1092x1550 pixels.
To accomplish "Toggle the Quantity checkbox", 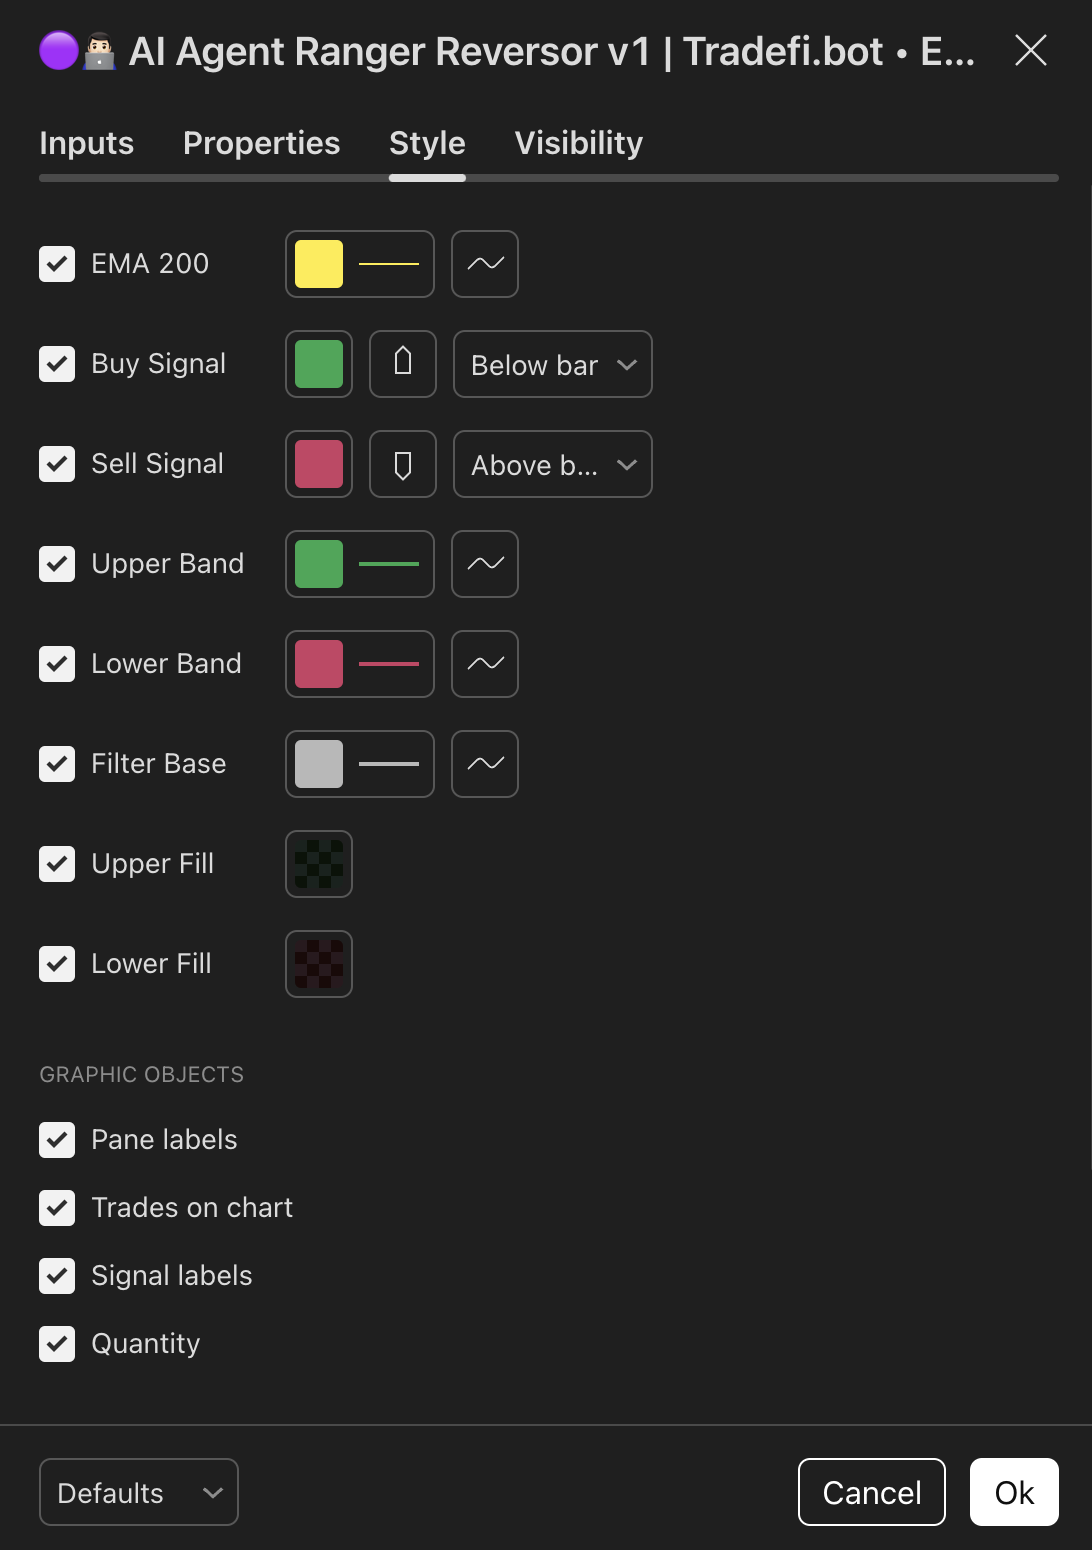I will [57, 1344].
